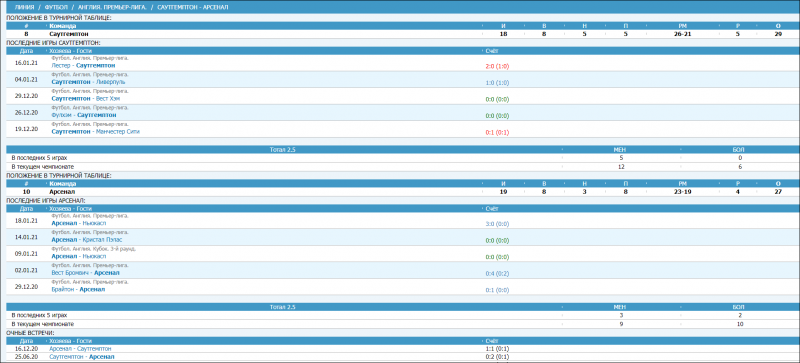Click the 0:0 score for Саутгемптон - Вест Хэм
Screen dimensions: 800x363
click(497, 99)
